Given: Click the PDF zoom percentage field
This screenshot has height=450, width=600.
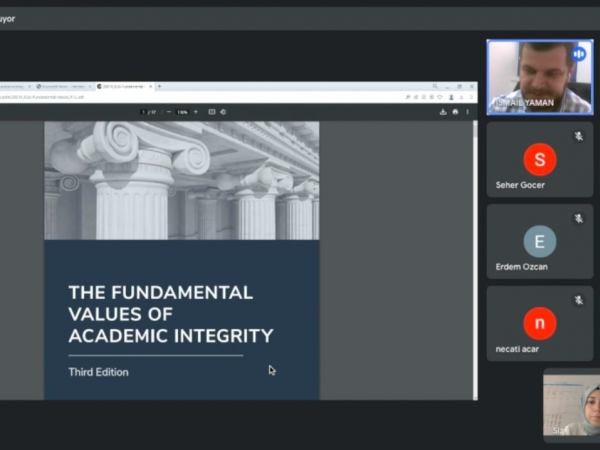Looking at the screenshot, I should tap(182, 112).
